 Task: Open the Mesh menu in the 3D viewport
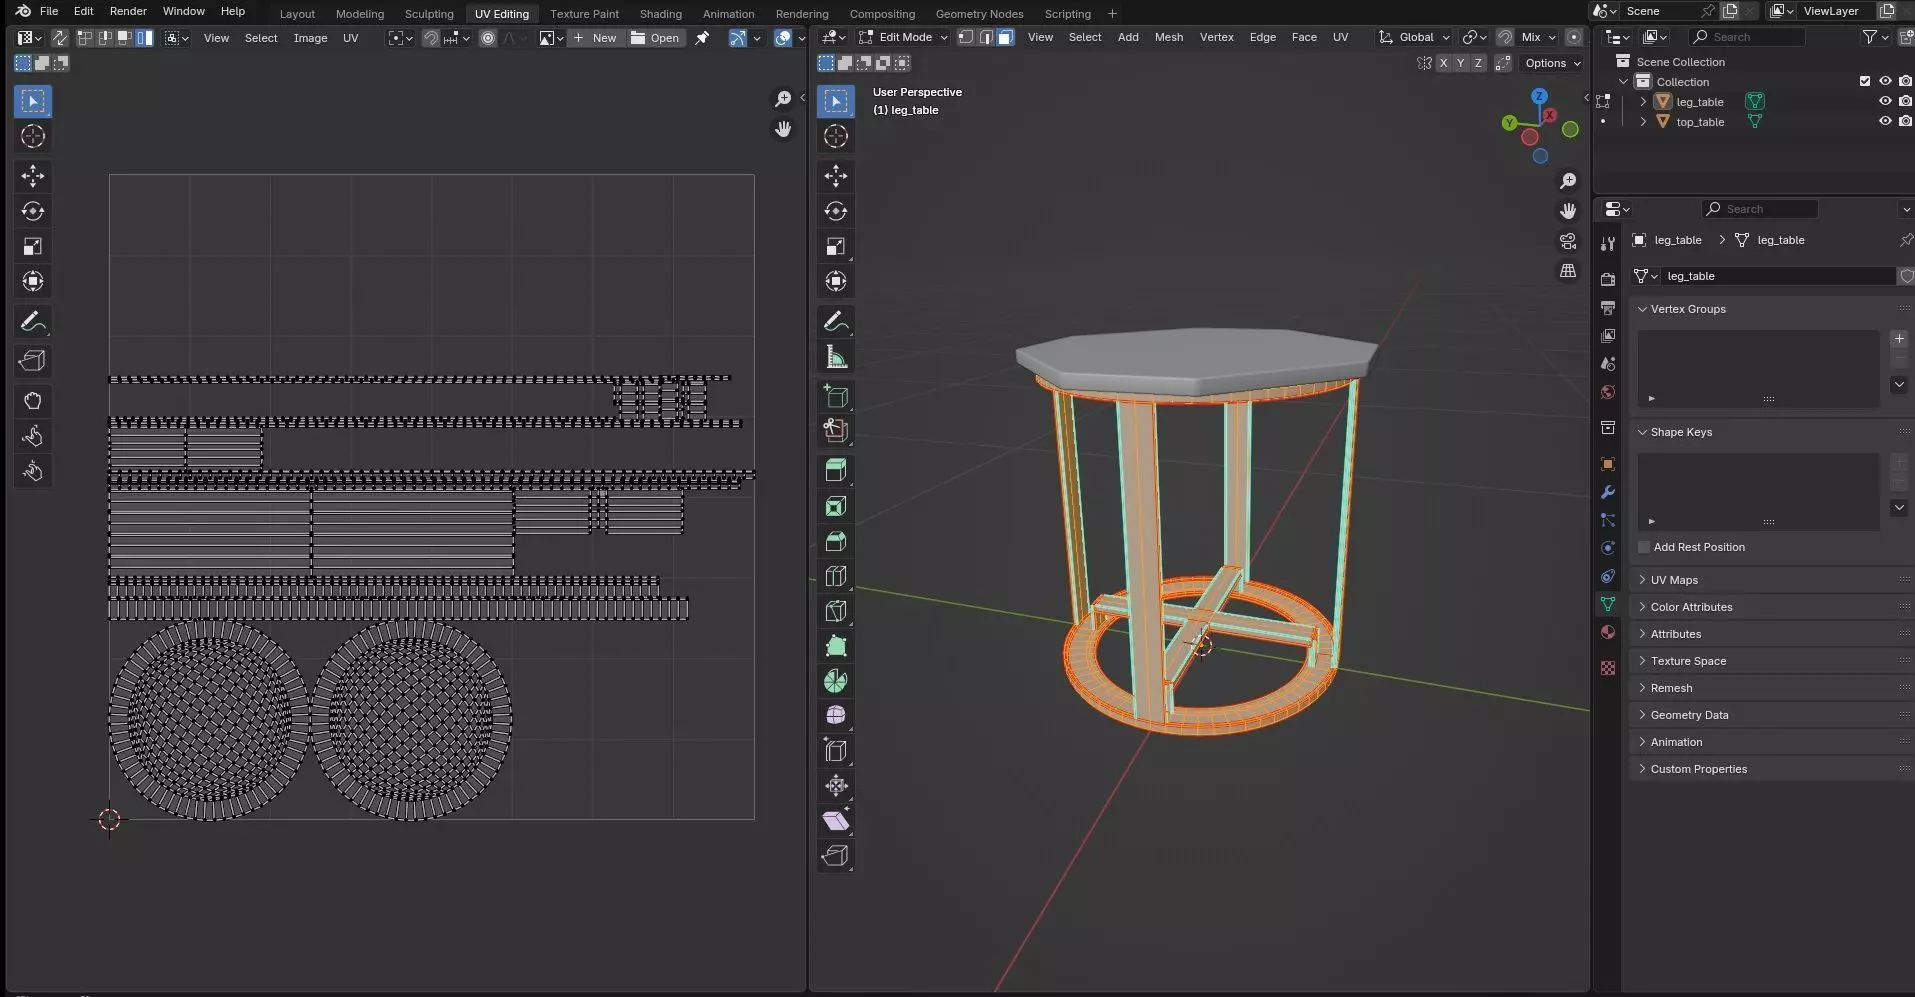click(x=1168, y=37)
